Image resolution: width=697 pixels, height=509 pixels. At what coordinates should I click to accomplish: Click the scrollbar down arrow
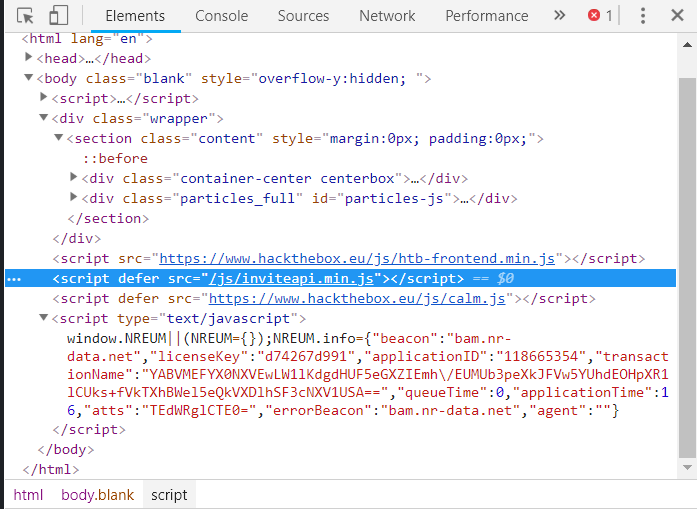pyautogui.click(x=687, y=468)
